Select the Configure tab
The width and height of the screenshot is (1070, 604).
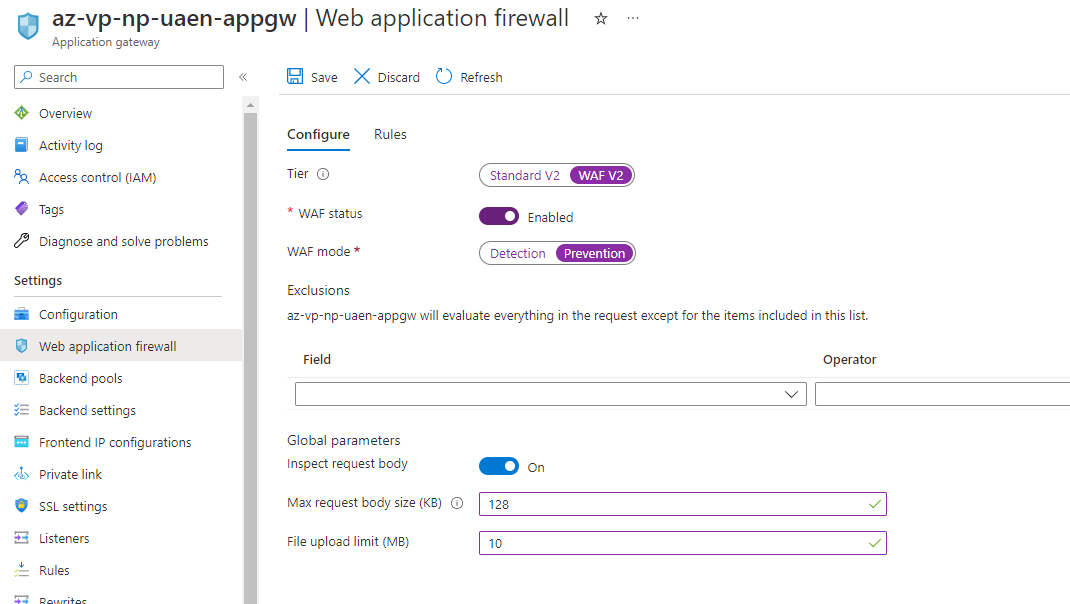(318, 134)
